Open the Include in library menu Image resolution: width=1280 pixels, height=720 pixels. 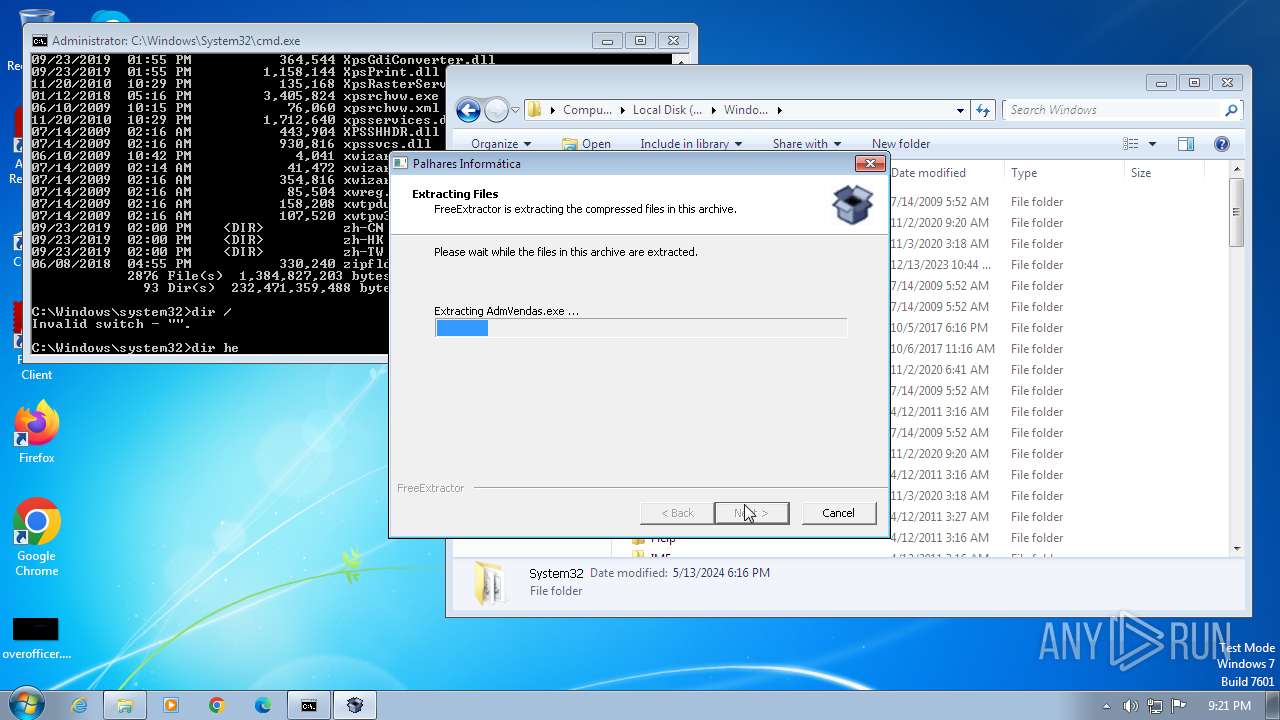(691, 144)
